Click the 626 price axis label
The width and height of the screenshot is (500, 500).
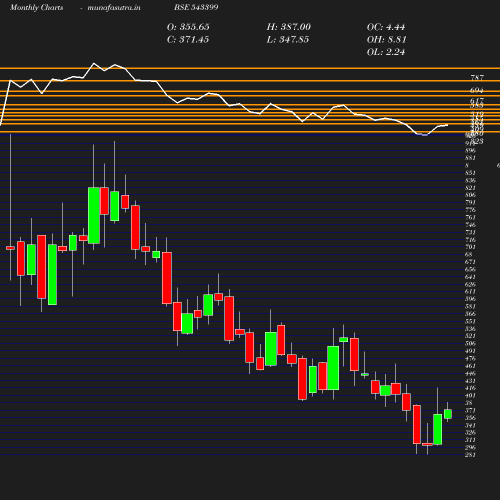470,284
